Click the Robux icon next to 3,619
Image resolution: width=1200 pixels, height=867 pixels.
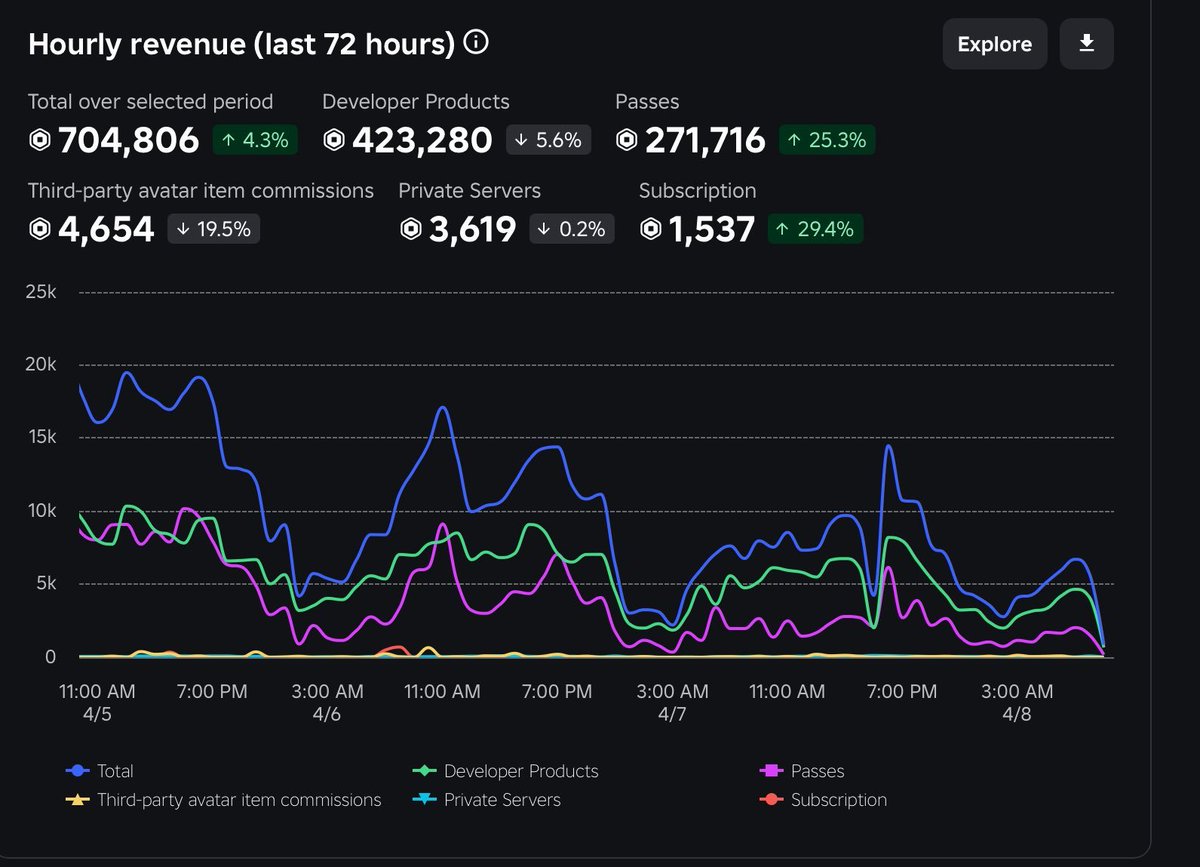[x=411, y=229]
